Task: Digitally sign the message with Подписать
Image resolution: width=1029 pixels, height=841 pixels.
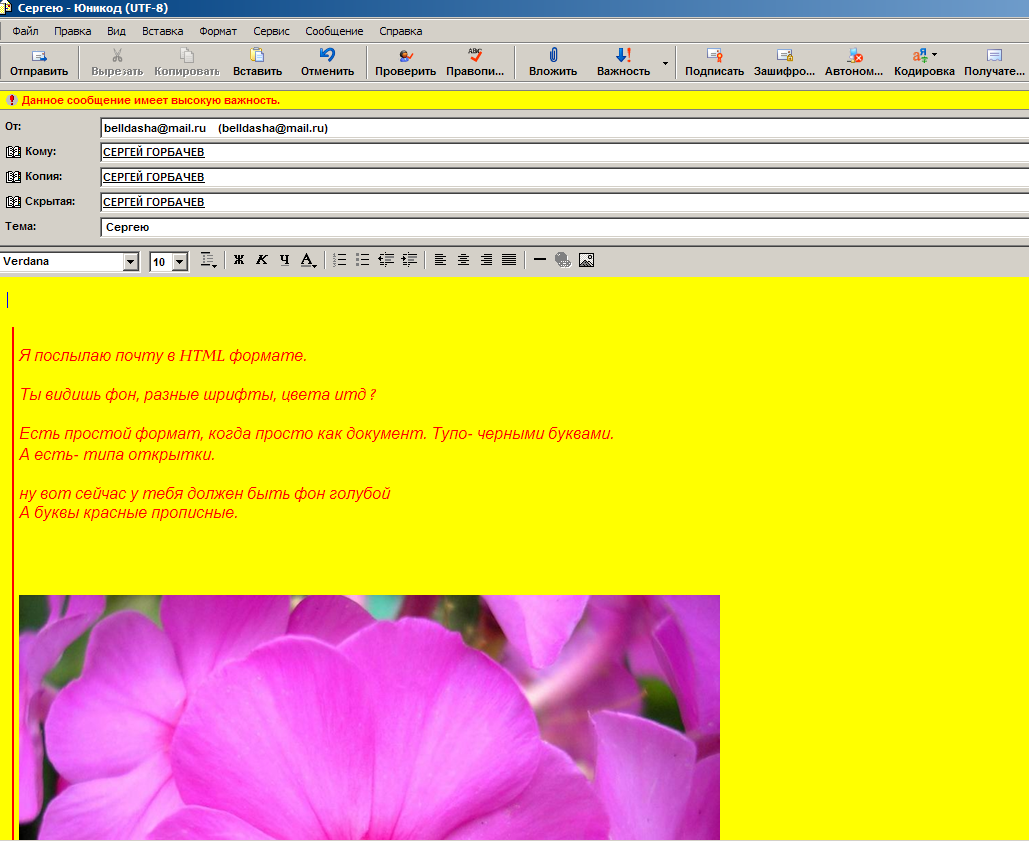Action: click(x=715, y=62)
